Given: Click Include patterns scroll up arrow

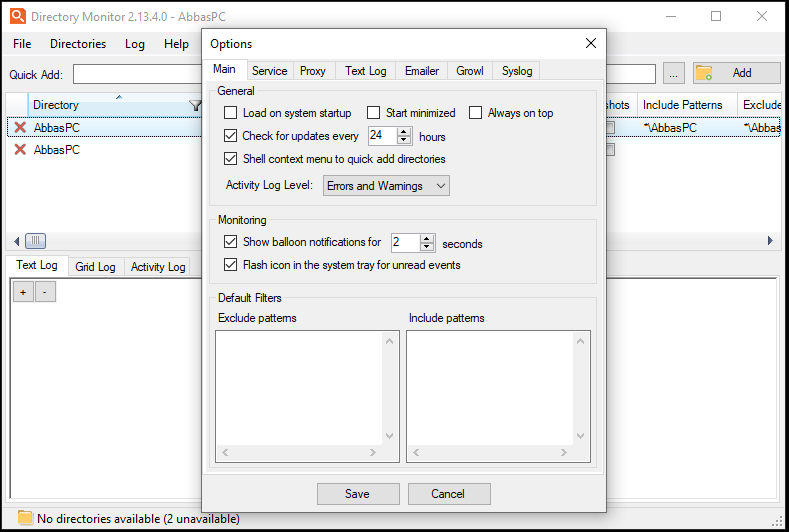Looking at the screenshot, I should tap(580, 341).
